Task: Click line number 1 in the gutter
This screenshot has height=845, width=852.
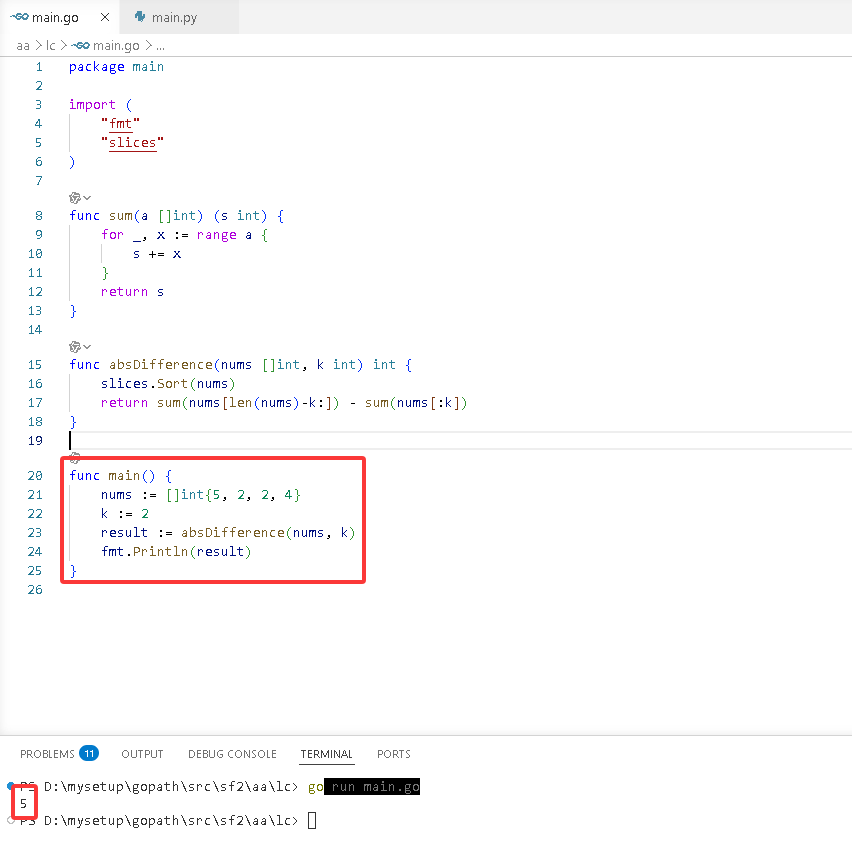Action: (39, 67)
